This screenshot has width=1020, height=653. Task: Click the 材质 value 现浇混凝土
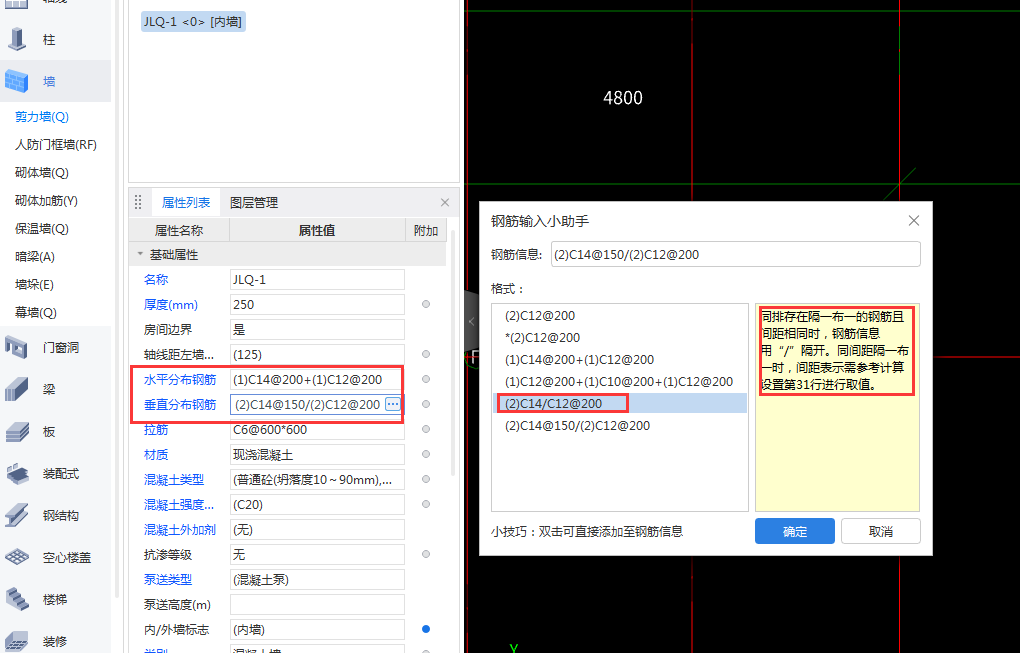[x=317, y=454]
